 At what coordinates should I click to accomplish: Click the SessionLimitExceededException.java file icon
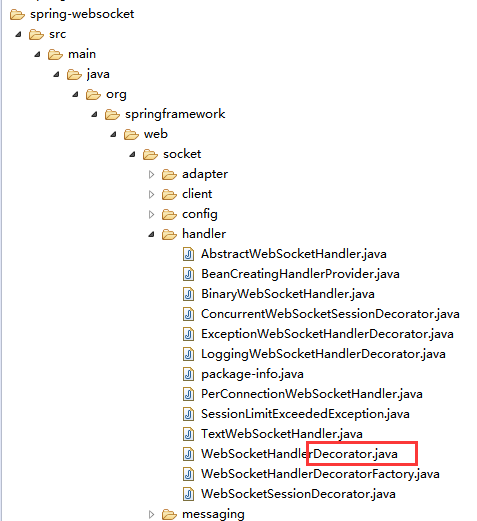188,414
